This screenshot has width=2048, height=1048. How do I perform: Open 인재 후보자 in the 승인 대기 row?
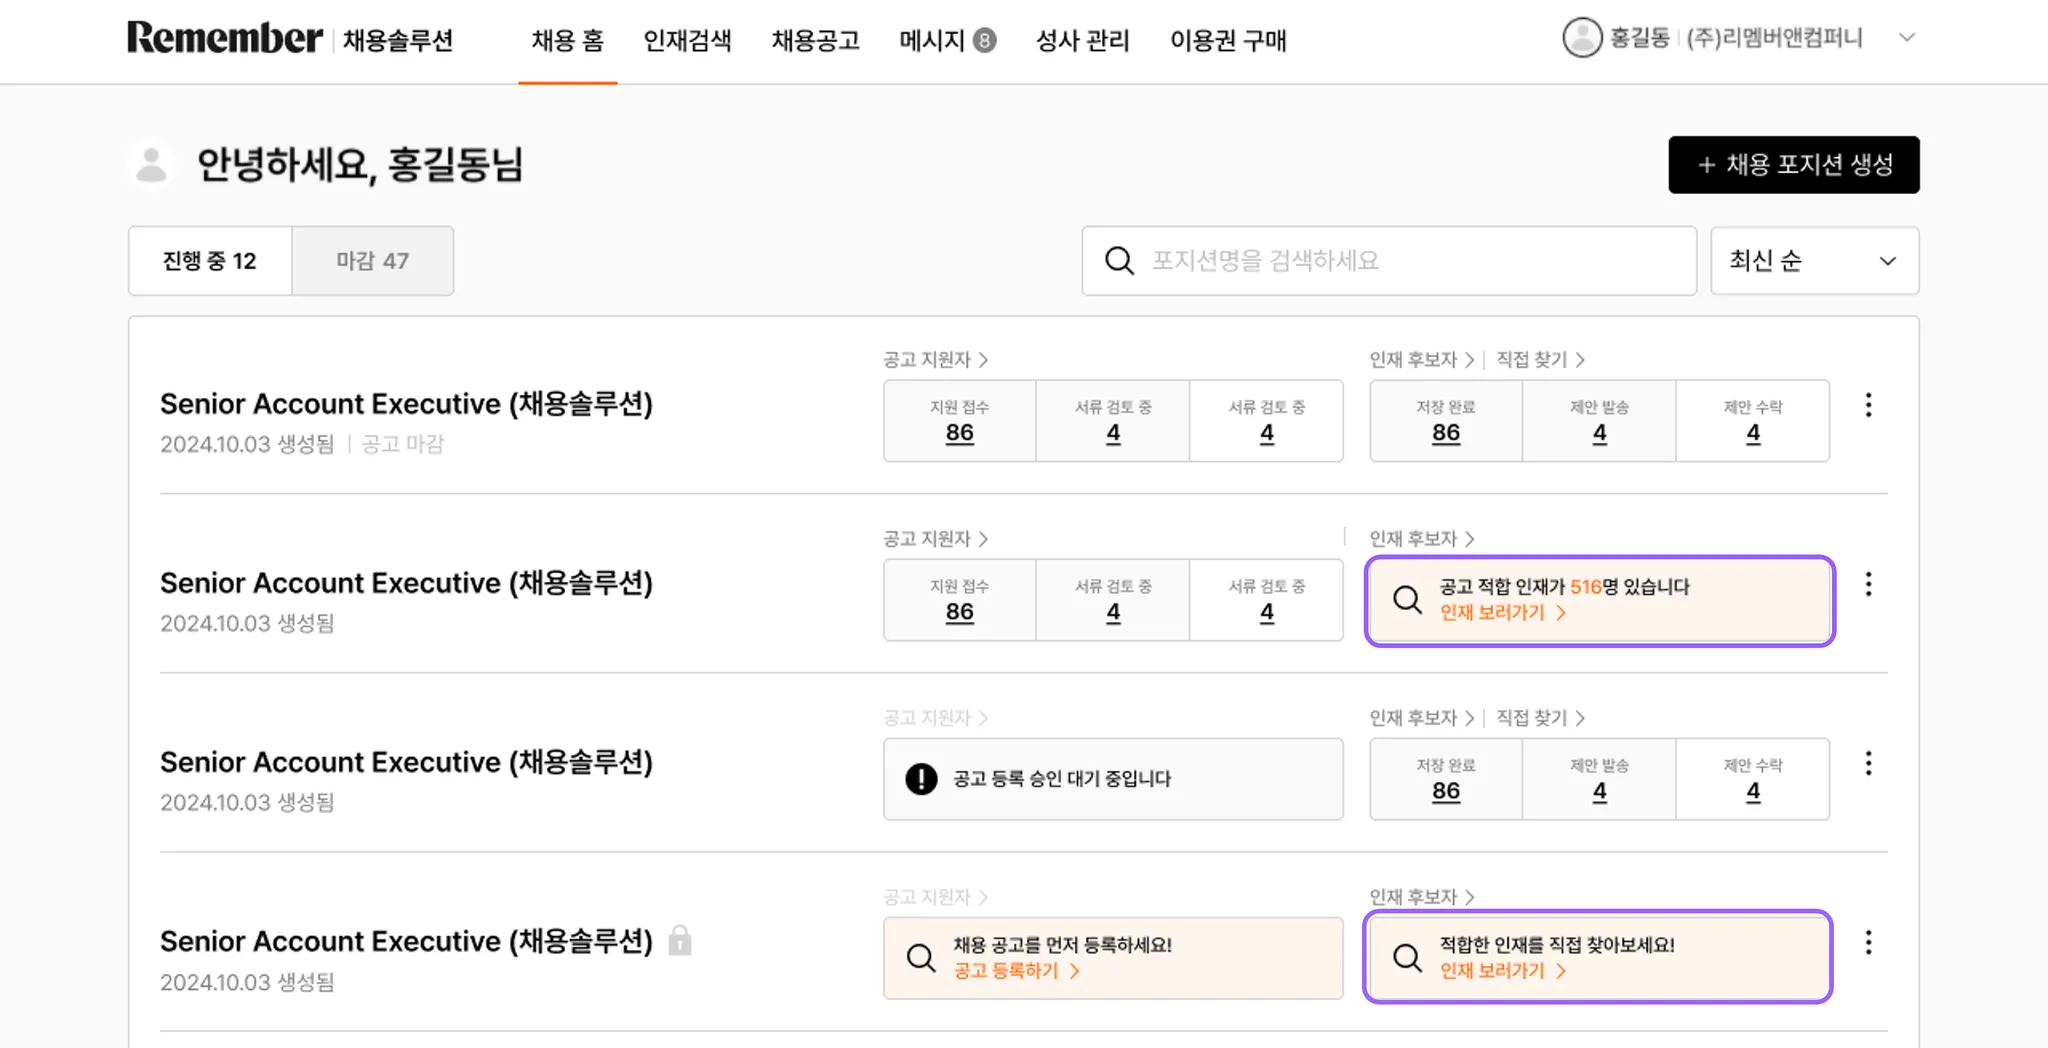(1421, 717)
